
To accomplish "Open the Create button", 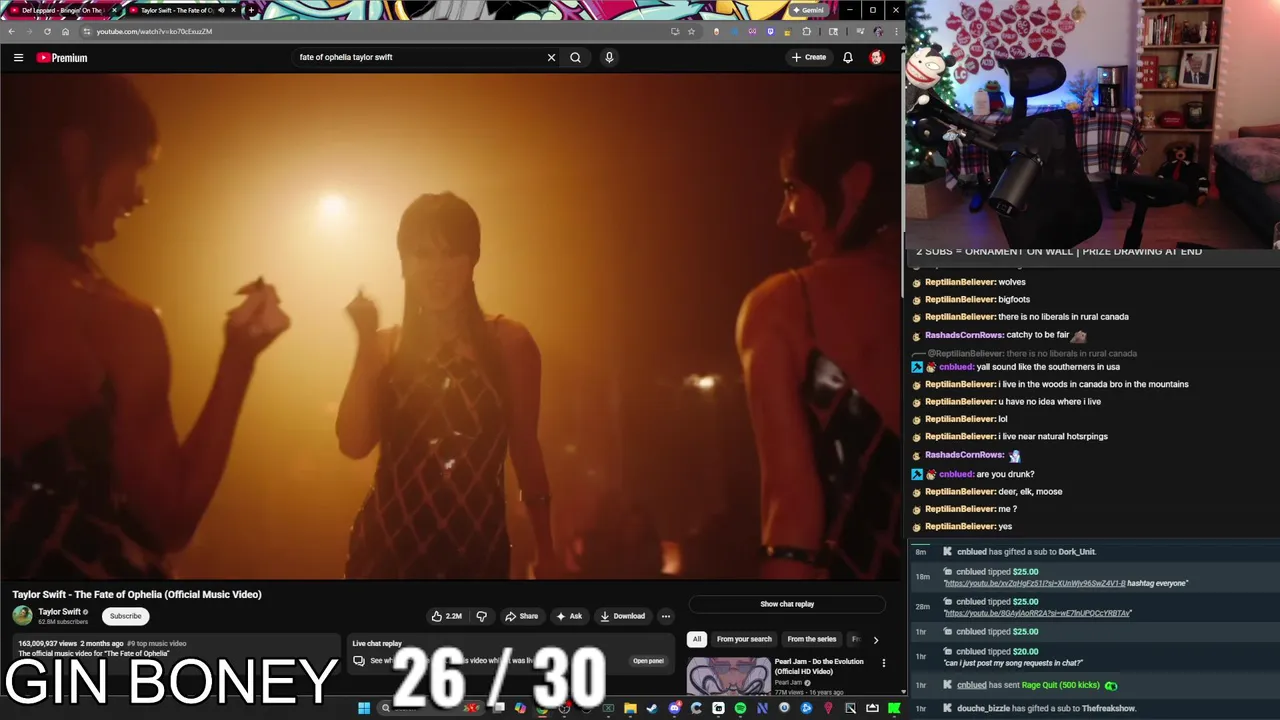I will 809,57.
